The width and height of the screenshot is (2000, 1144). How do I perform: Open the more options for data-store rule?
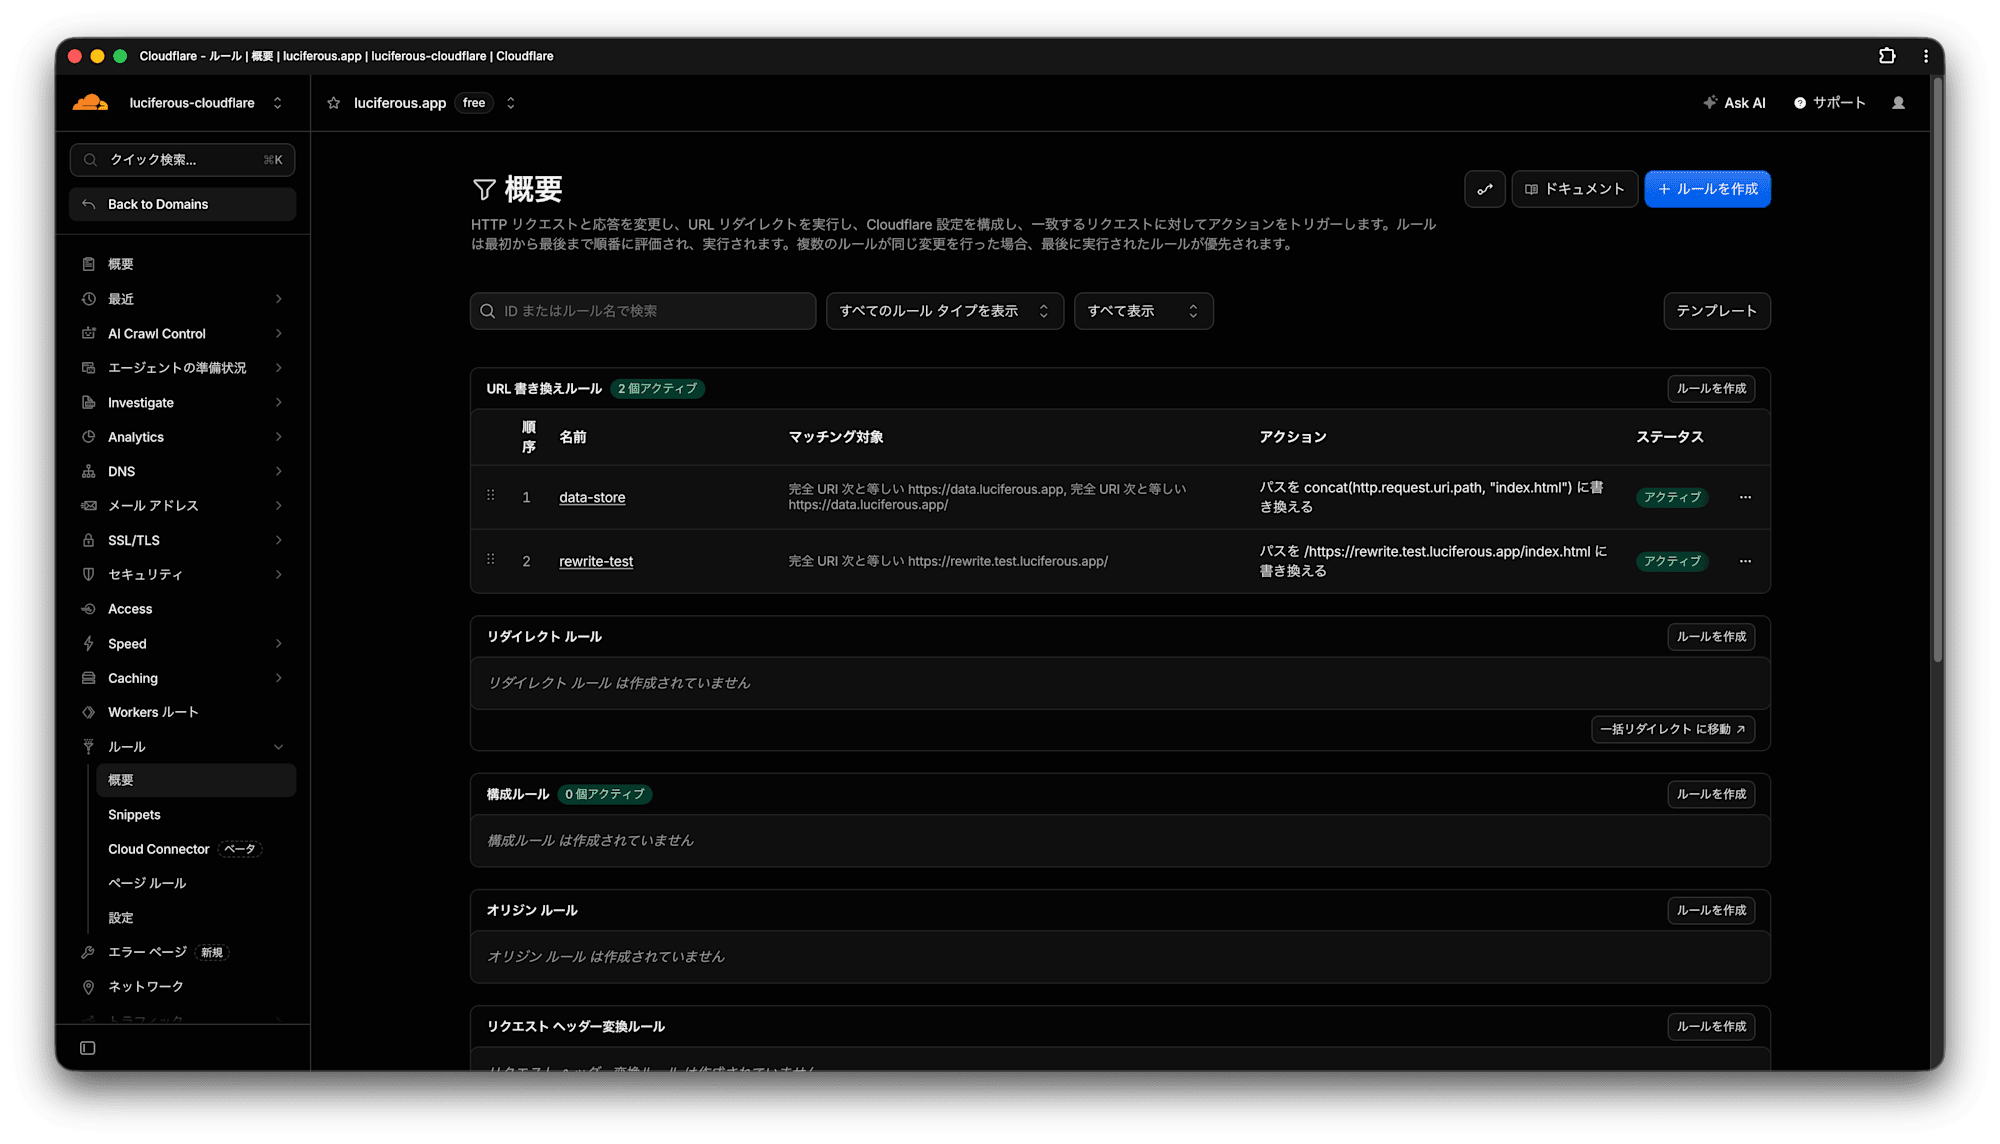click(x=1745, y=497)
